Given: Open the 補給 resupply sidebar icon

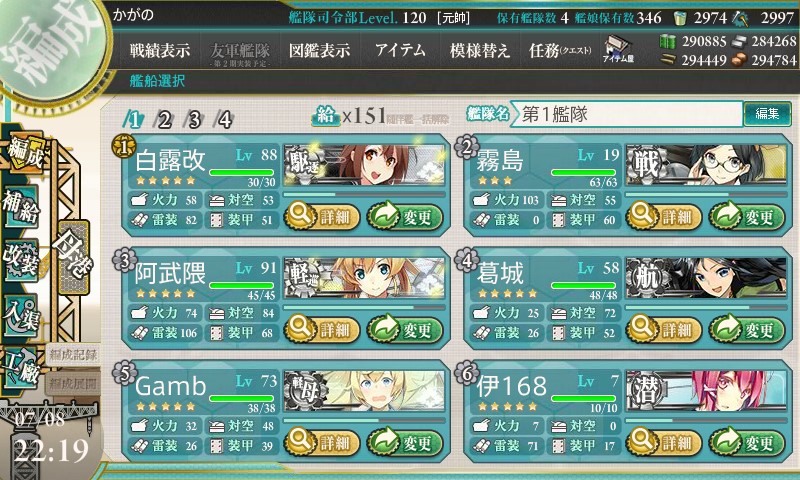Looking at the screenshot, I should click(x=21, y=207).
